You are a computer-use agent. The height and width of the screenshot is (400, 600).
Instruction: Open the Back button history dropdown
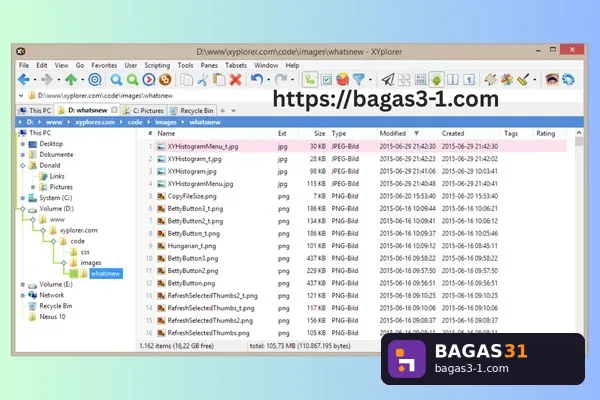pos(35,80)
